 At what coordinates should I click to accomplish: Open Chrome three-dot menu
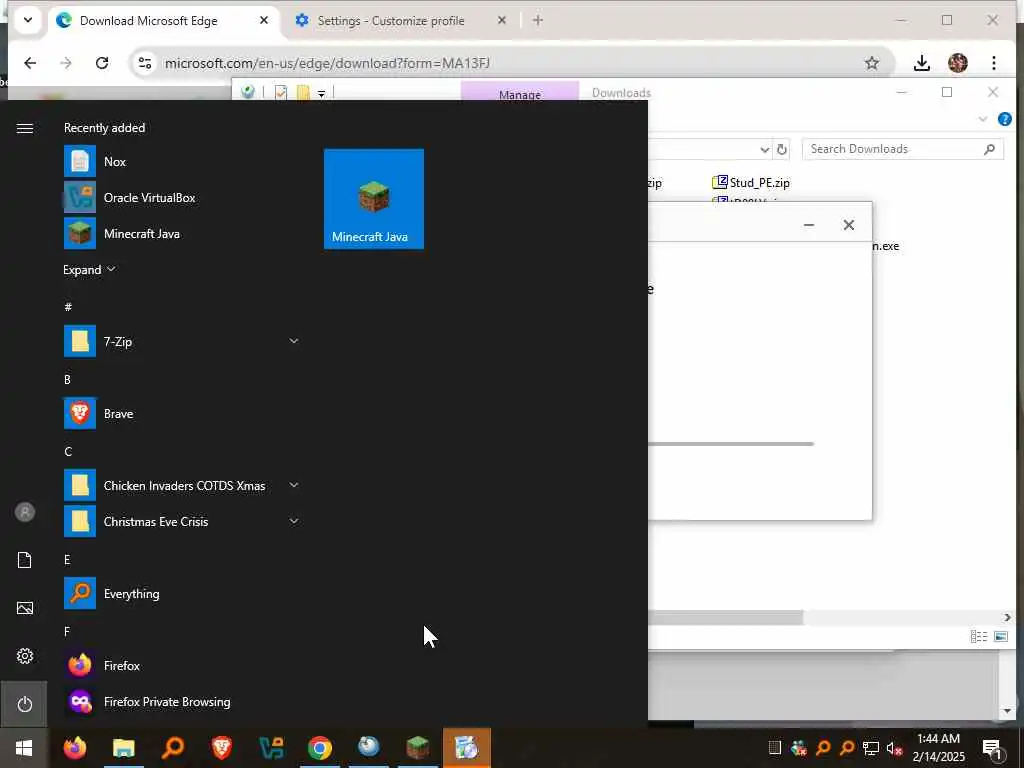click(x=993, y=63)
